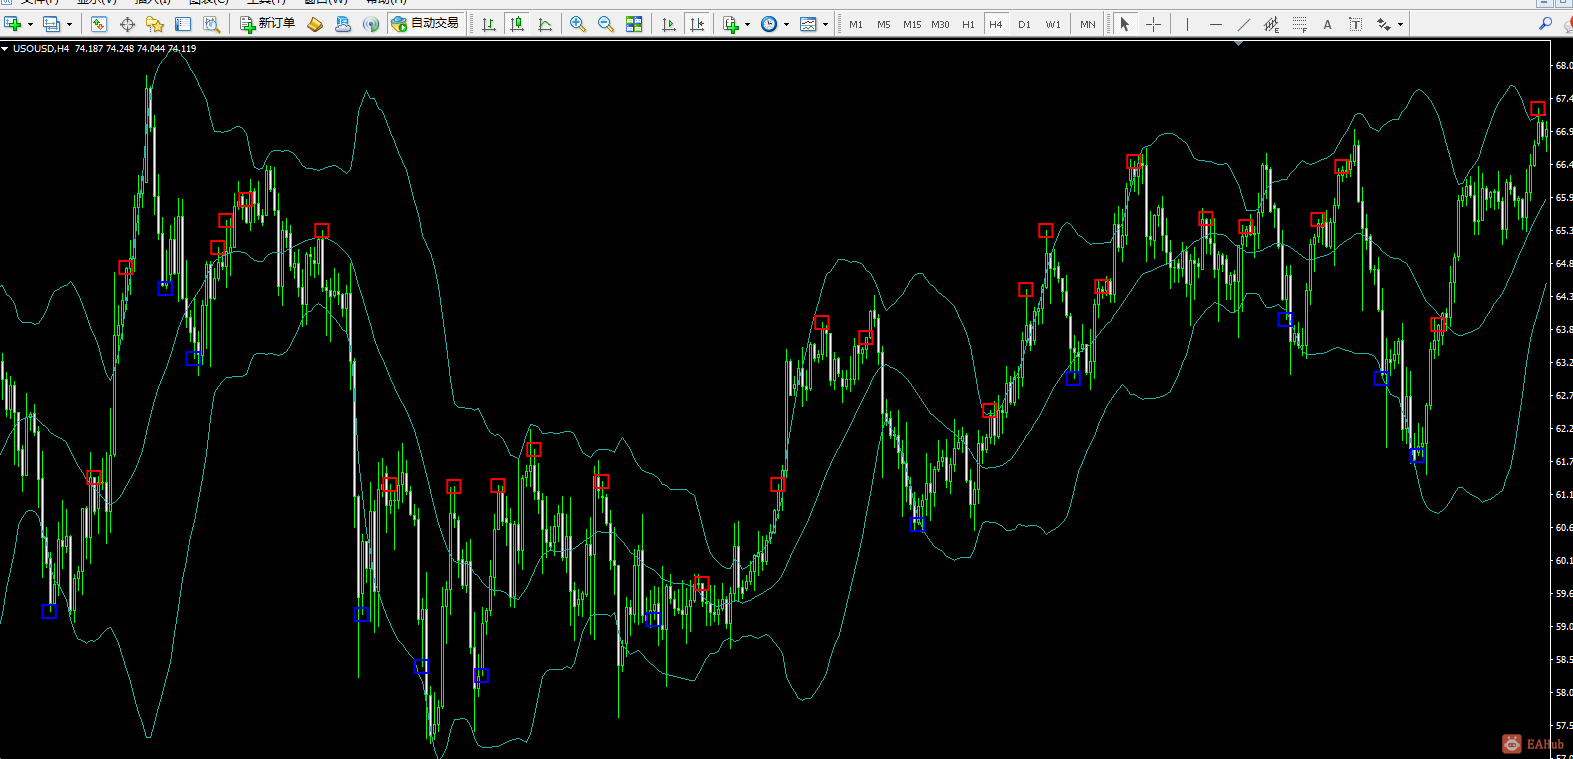Select the equidistant channel tool
This screenshot has width=1573, height=759.
pyautogui.click(x=1271, y=24)
